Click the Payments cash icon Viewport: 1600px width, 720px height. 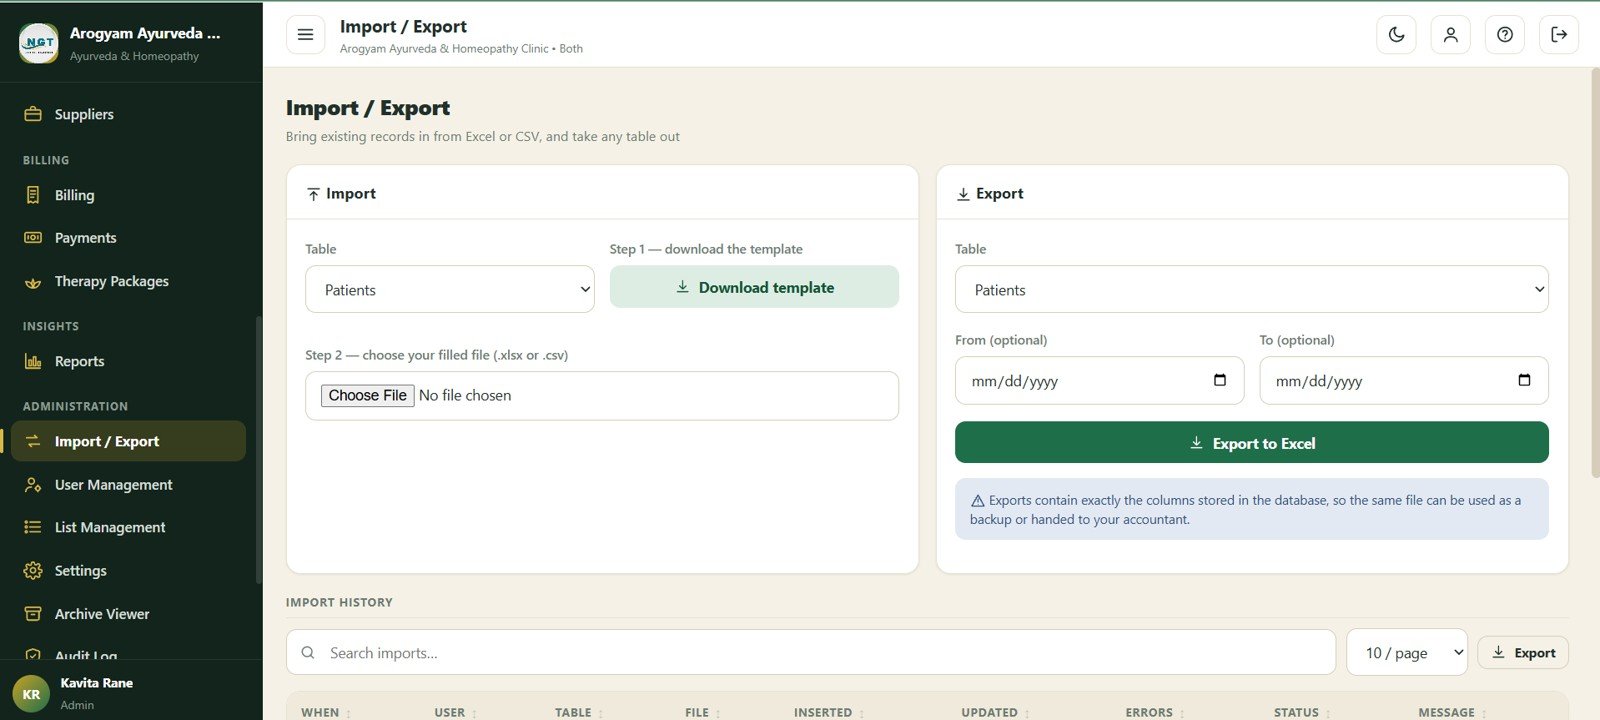tap(33, 238)
